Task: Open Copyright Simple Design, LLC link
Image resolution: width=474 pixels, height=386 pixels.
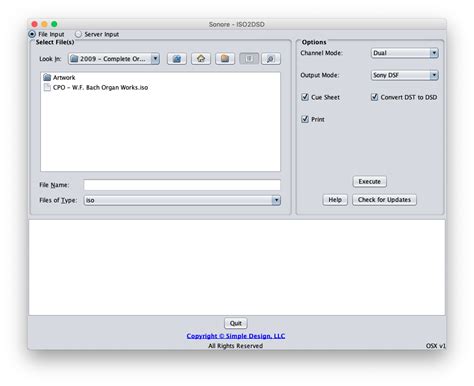Action: [236, 336]
